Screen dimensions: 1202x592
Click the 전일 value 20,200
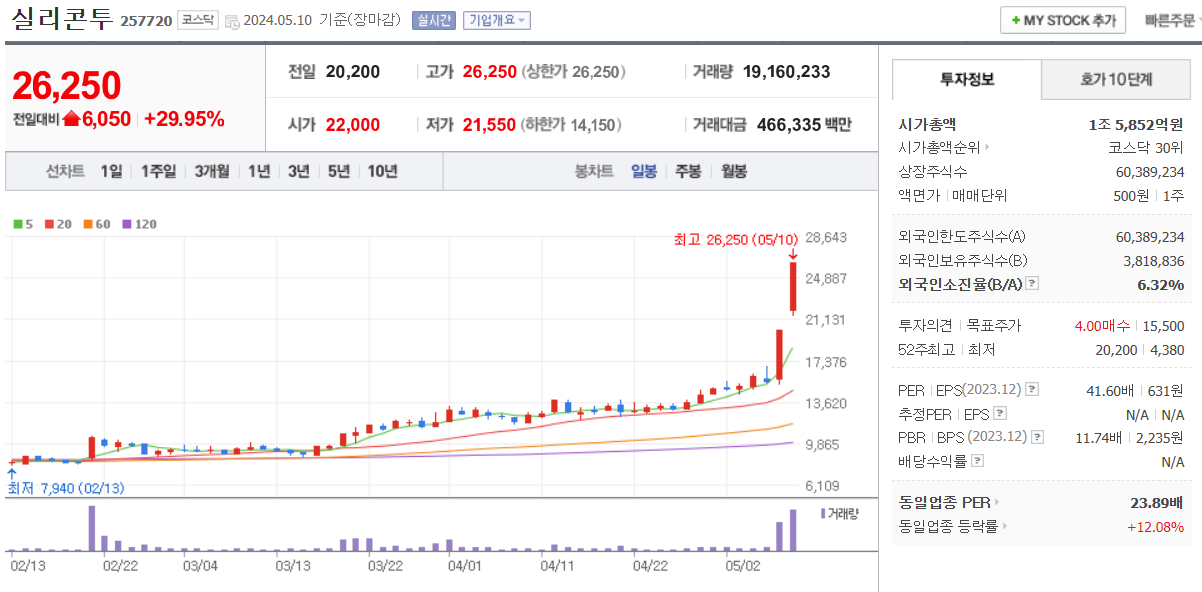352,72
